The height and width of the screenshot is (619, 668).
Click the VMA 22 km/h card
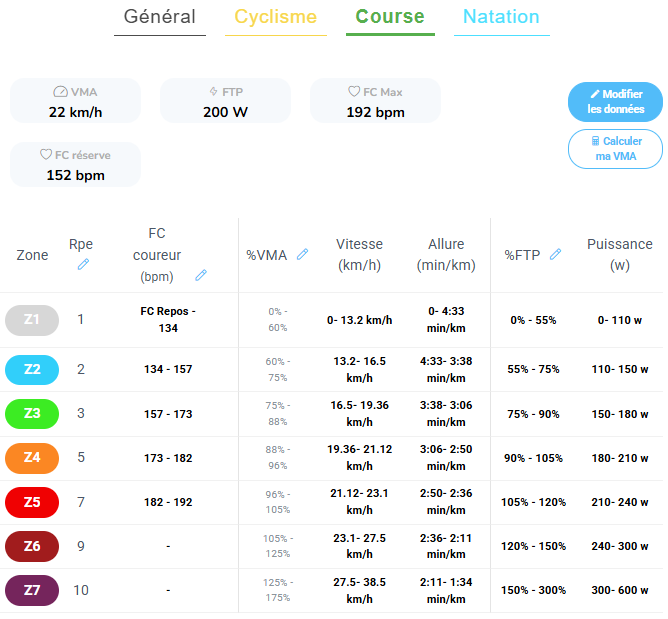click(x=75, y=101)
